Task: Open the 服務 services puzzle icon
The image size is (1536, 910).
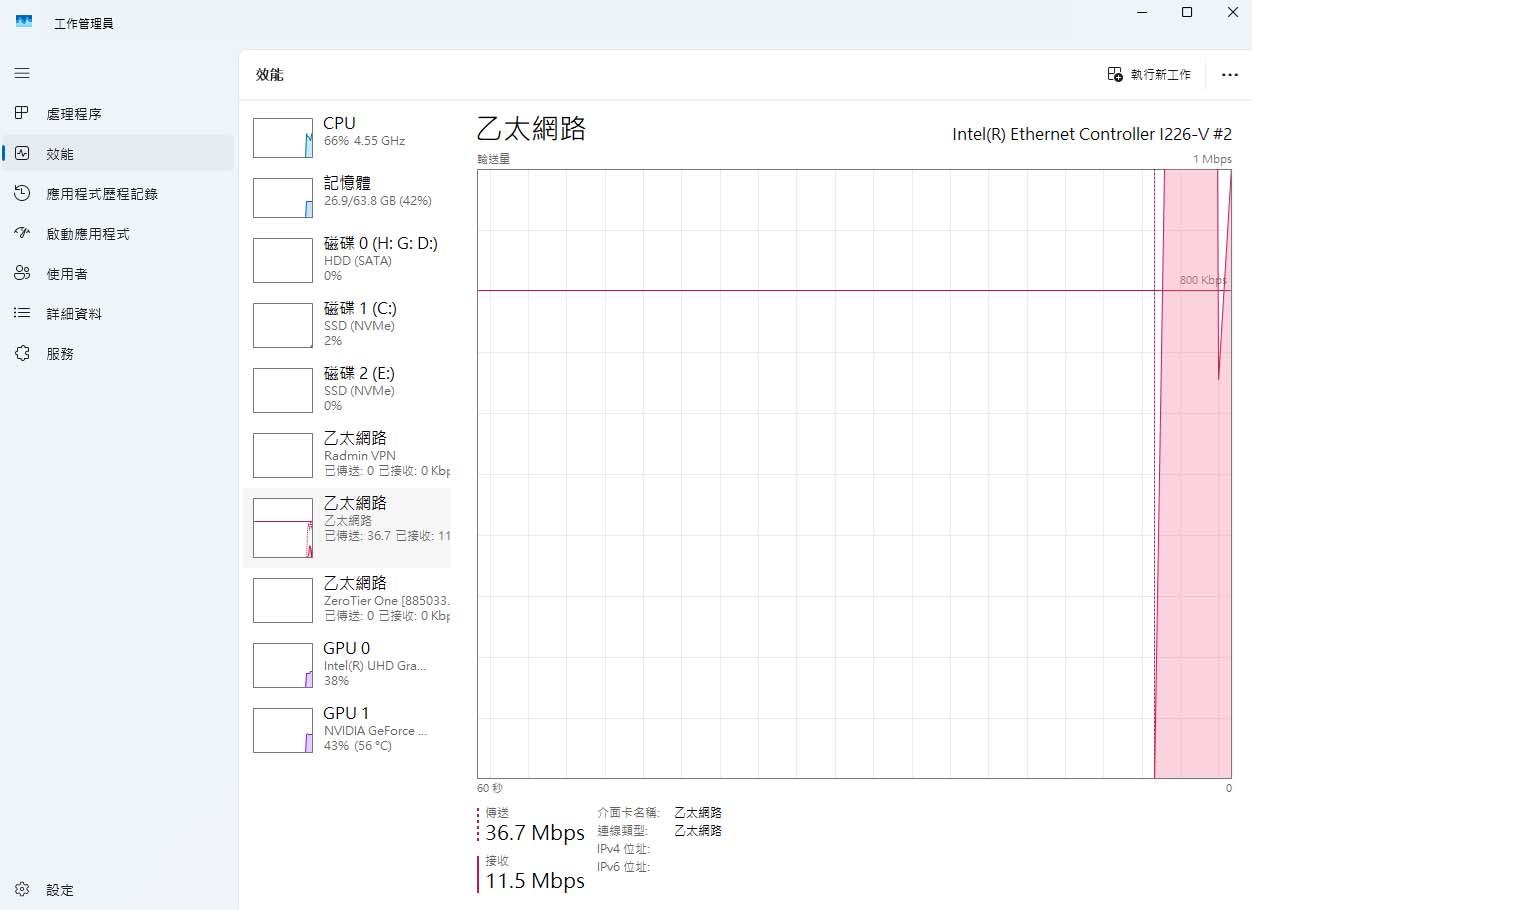Action: [22, 353]
